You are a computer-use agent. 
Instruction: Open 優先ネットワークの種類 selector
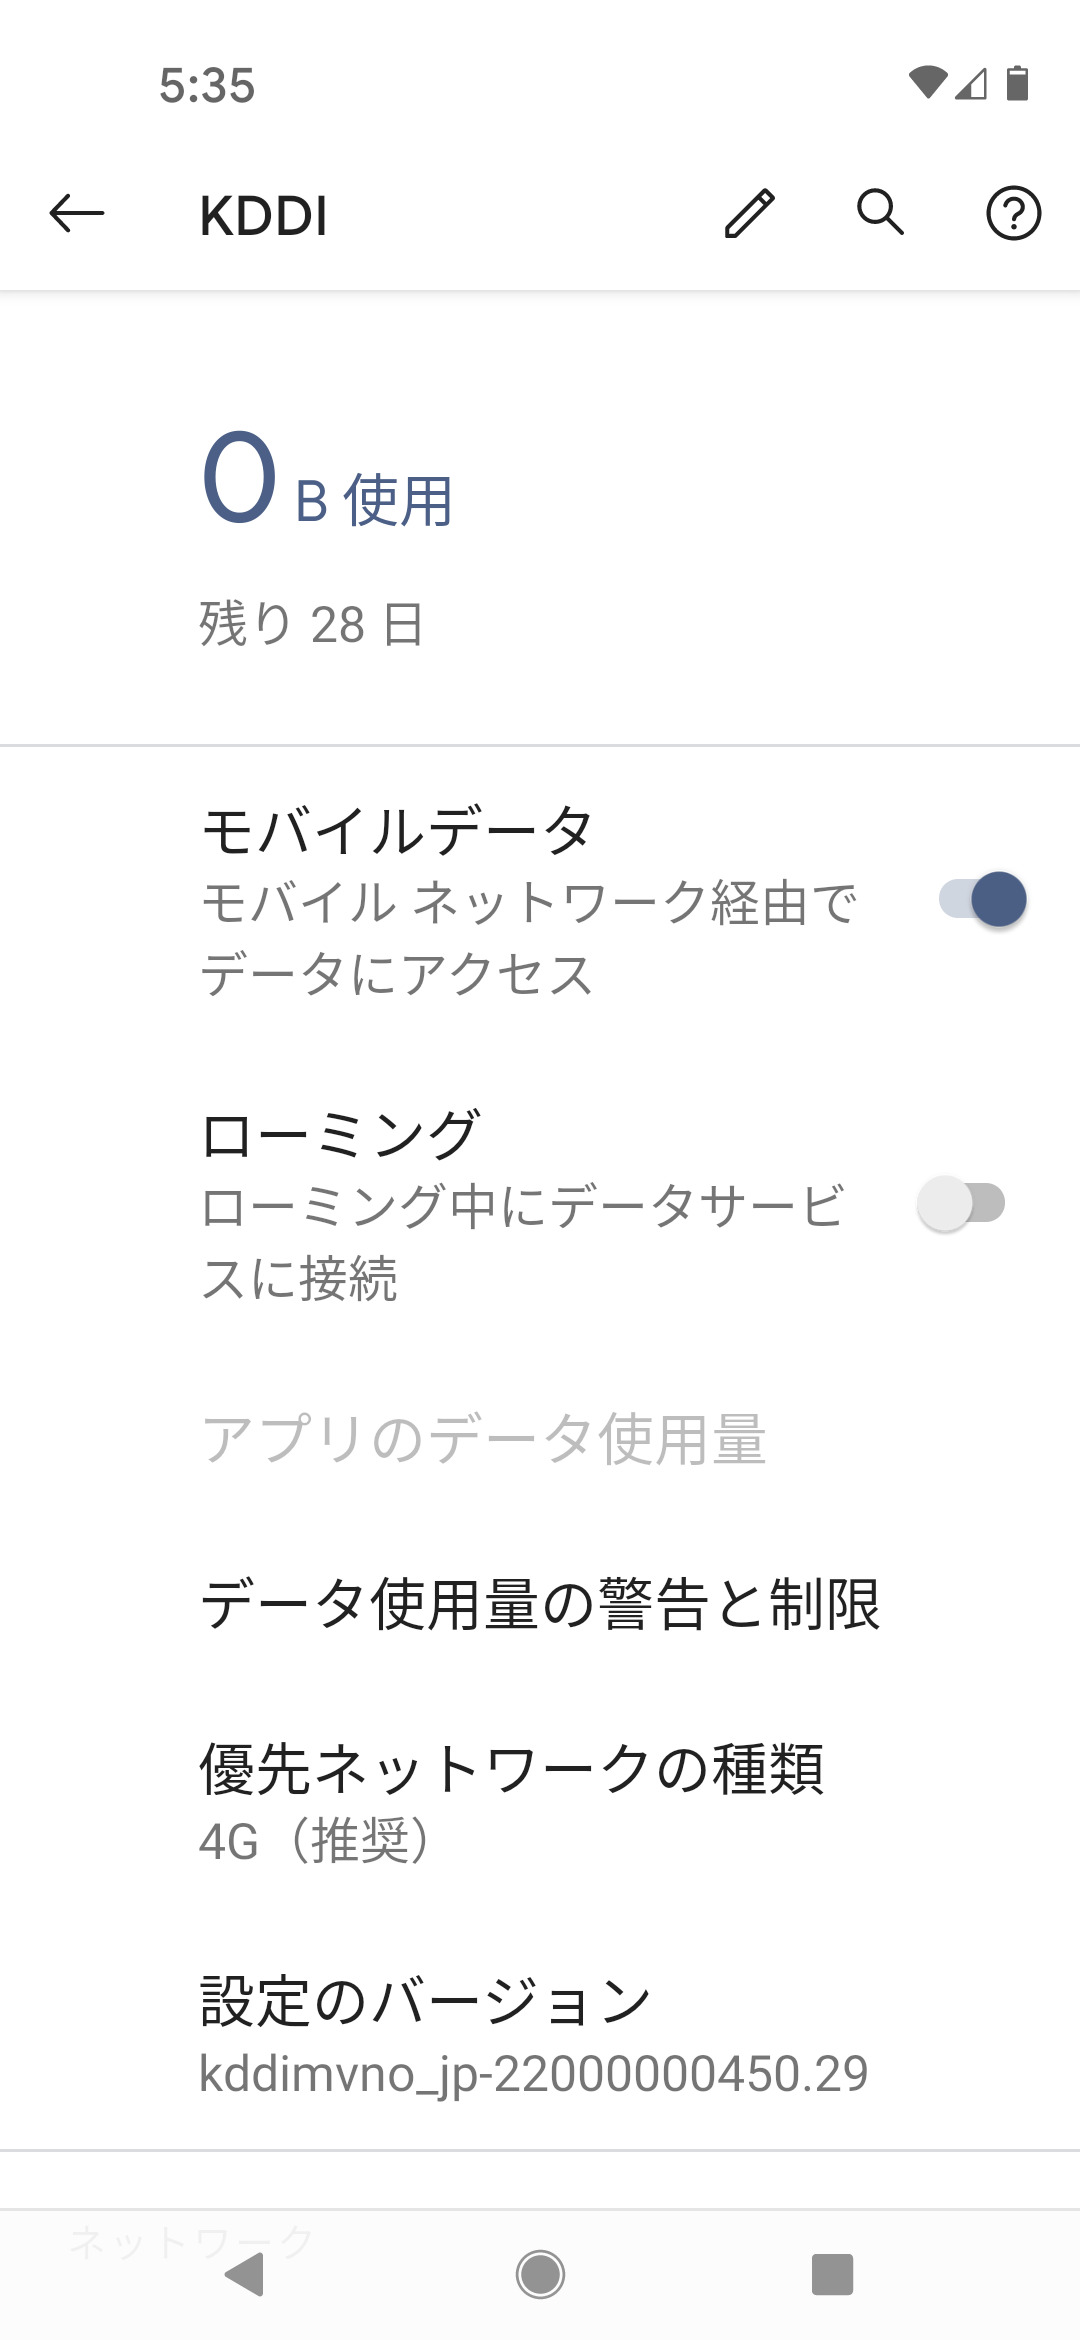point(510,1802)
